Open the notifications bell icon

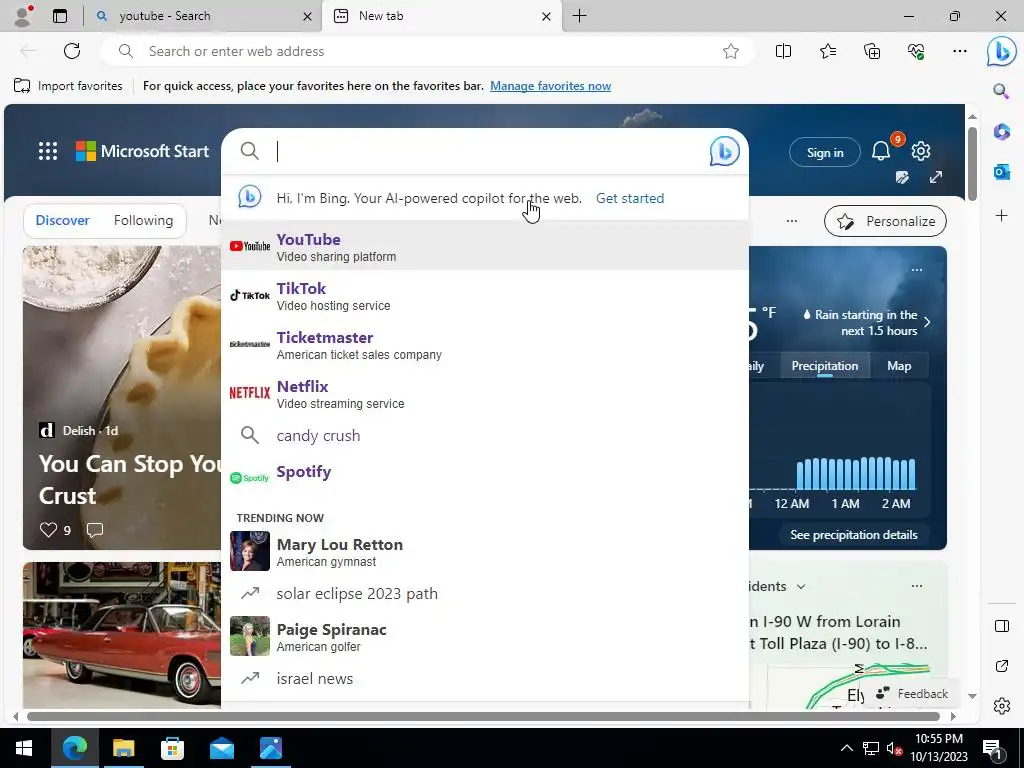coord(881,152)
